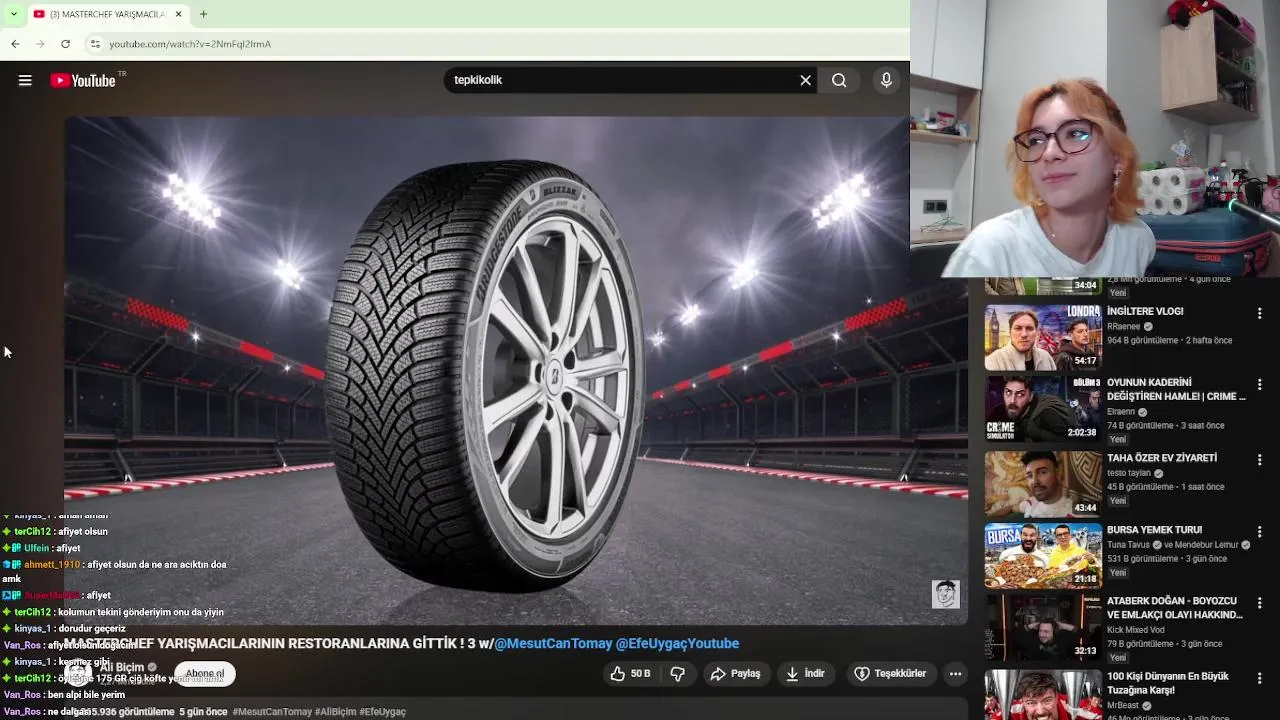
Task: Open a new browser tab
Action: click(203, 14)
